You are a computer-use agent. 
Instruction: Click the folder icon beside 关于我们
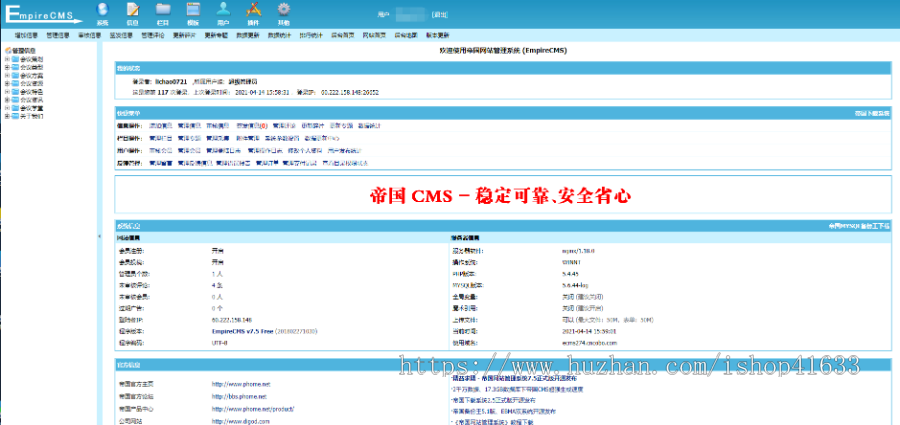coord(15,115)
